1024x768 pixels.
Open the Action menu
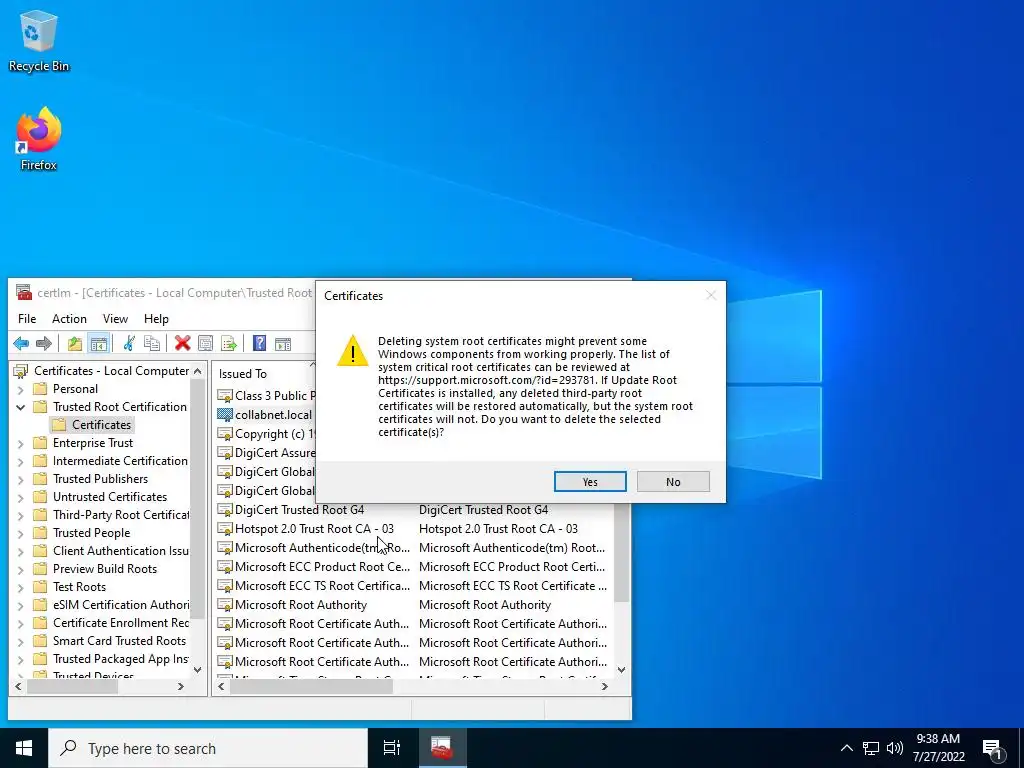click(69, 319)
